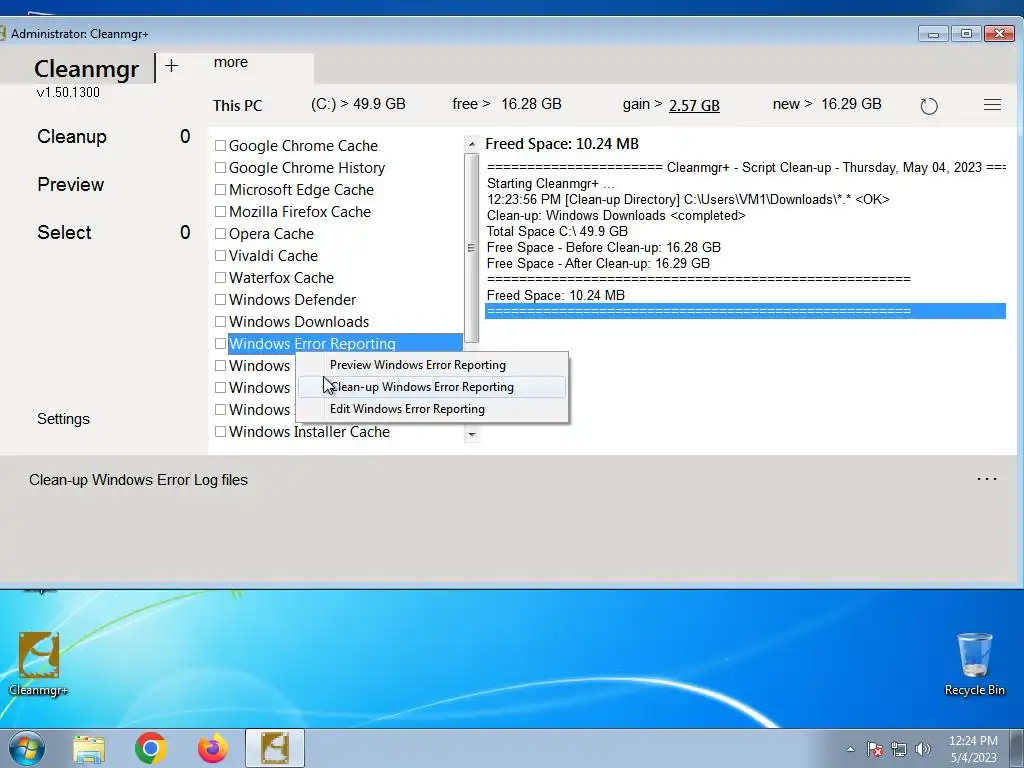
Task: Tick the Windows Installer Cache checkbox
Action: point(221,432)
